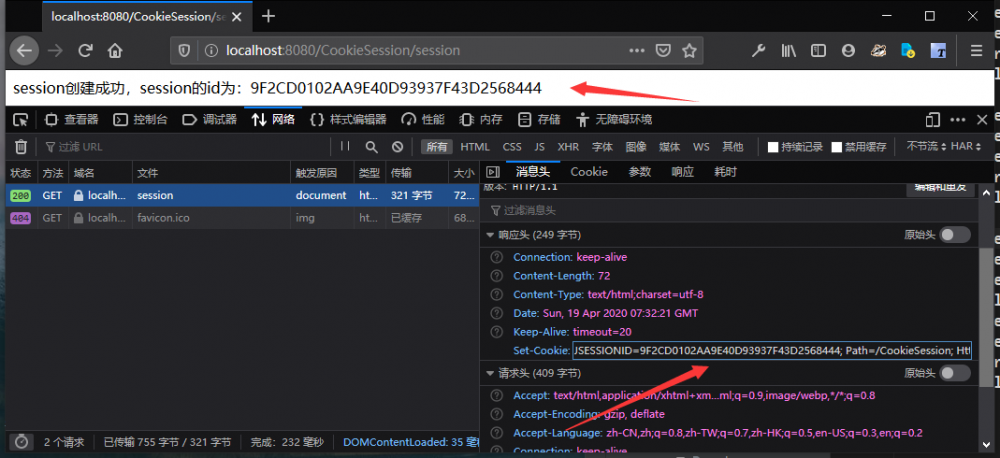Open page actions three-dot menu in address bar
The image size is (1000, 458).
637,50
